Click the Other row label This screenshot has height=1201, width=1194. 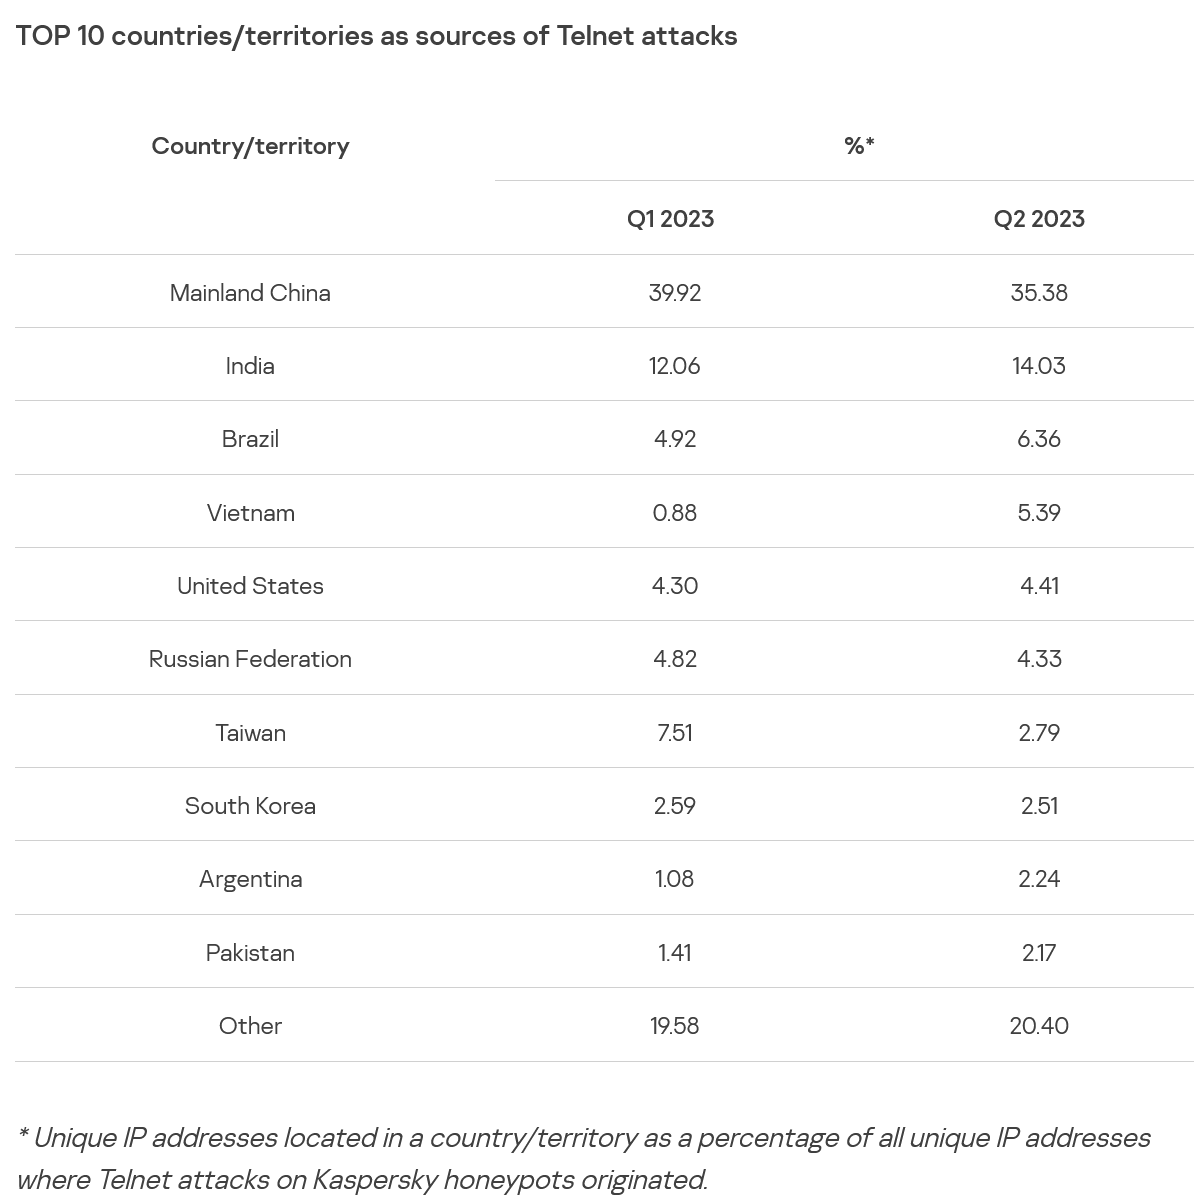tap(250, 1026)
